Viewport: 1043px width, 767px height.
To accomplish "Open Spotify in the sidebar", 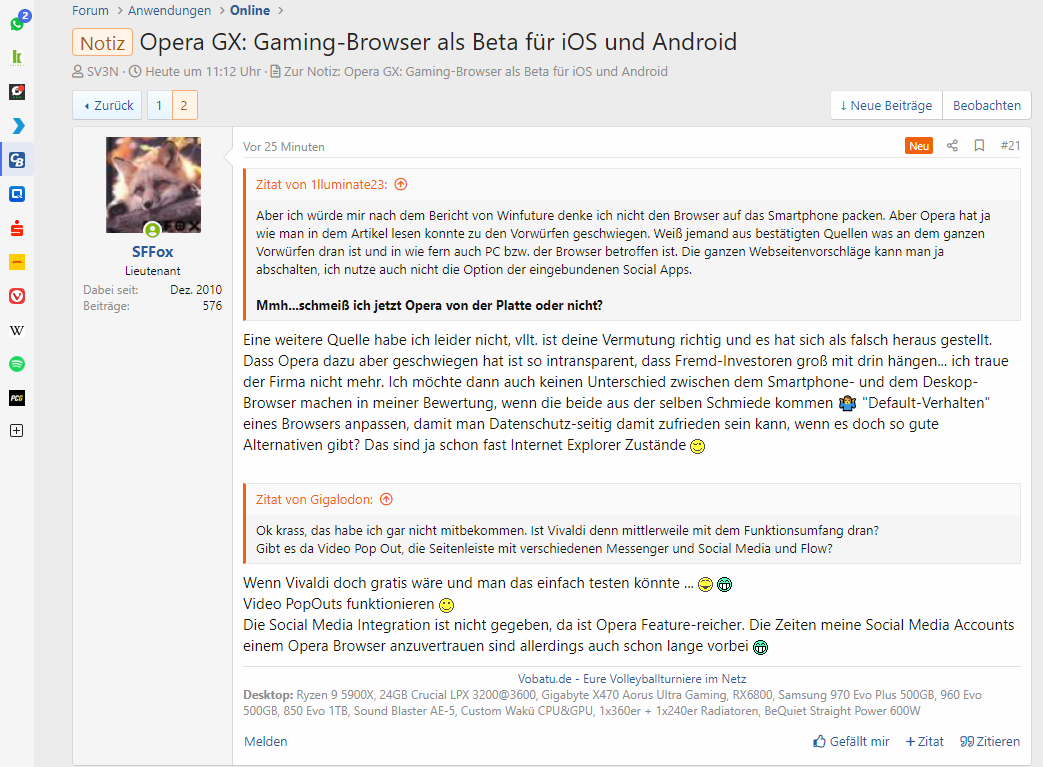I will (x=17, y=364).
